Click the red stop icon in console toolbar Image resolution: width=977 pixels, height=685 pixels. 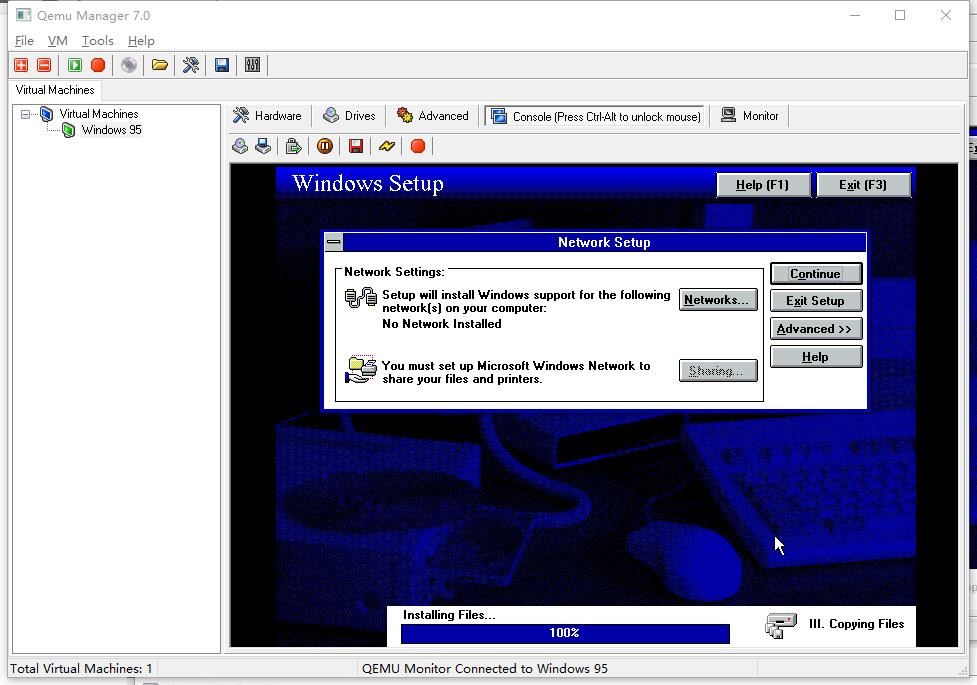418,146
